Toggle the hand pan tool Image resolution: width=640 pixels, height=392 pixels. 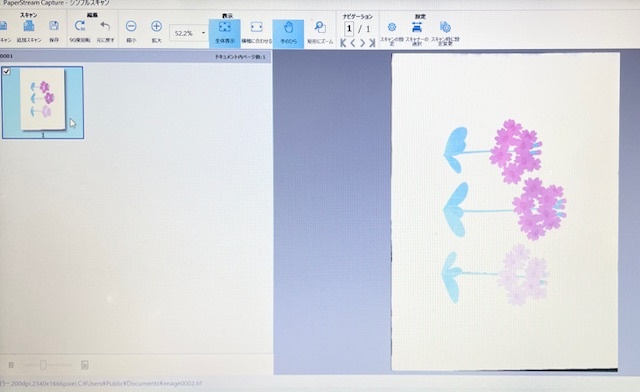[x=288, y=33]
